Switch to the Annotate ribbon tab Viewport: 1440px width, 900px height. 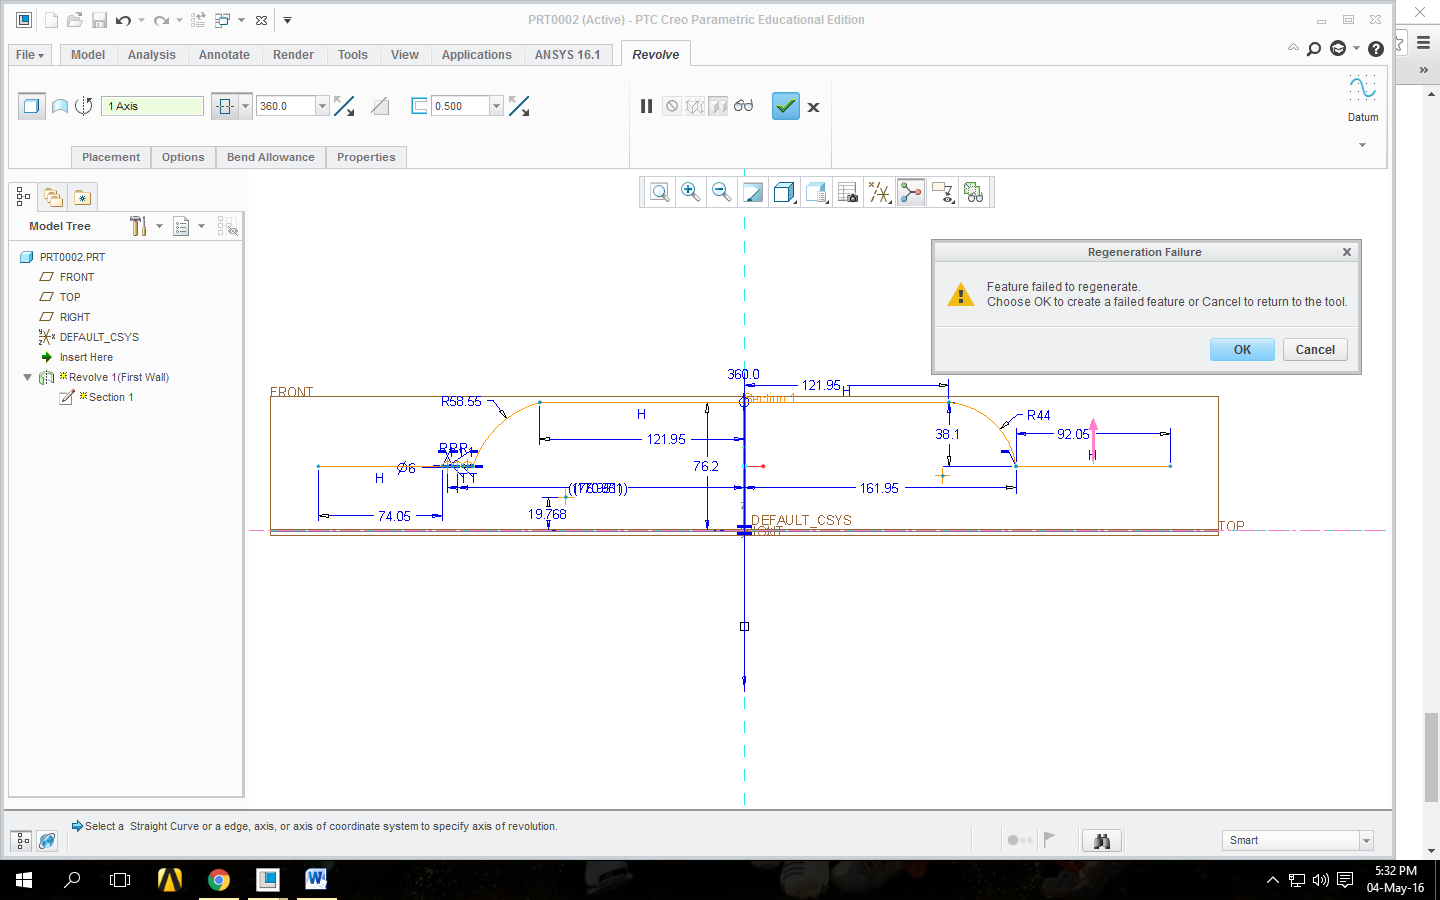pyautogui.click(x=224, y=55)
